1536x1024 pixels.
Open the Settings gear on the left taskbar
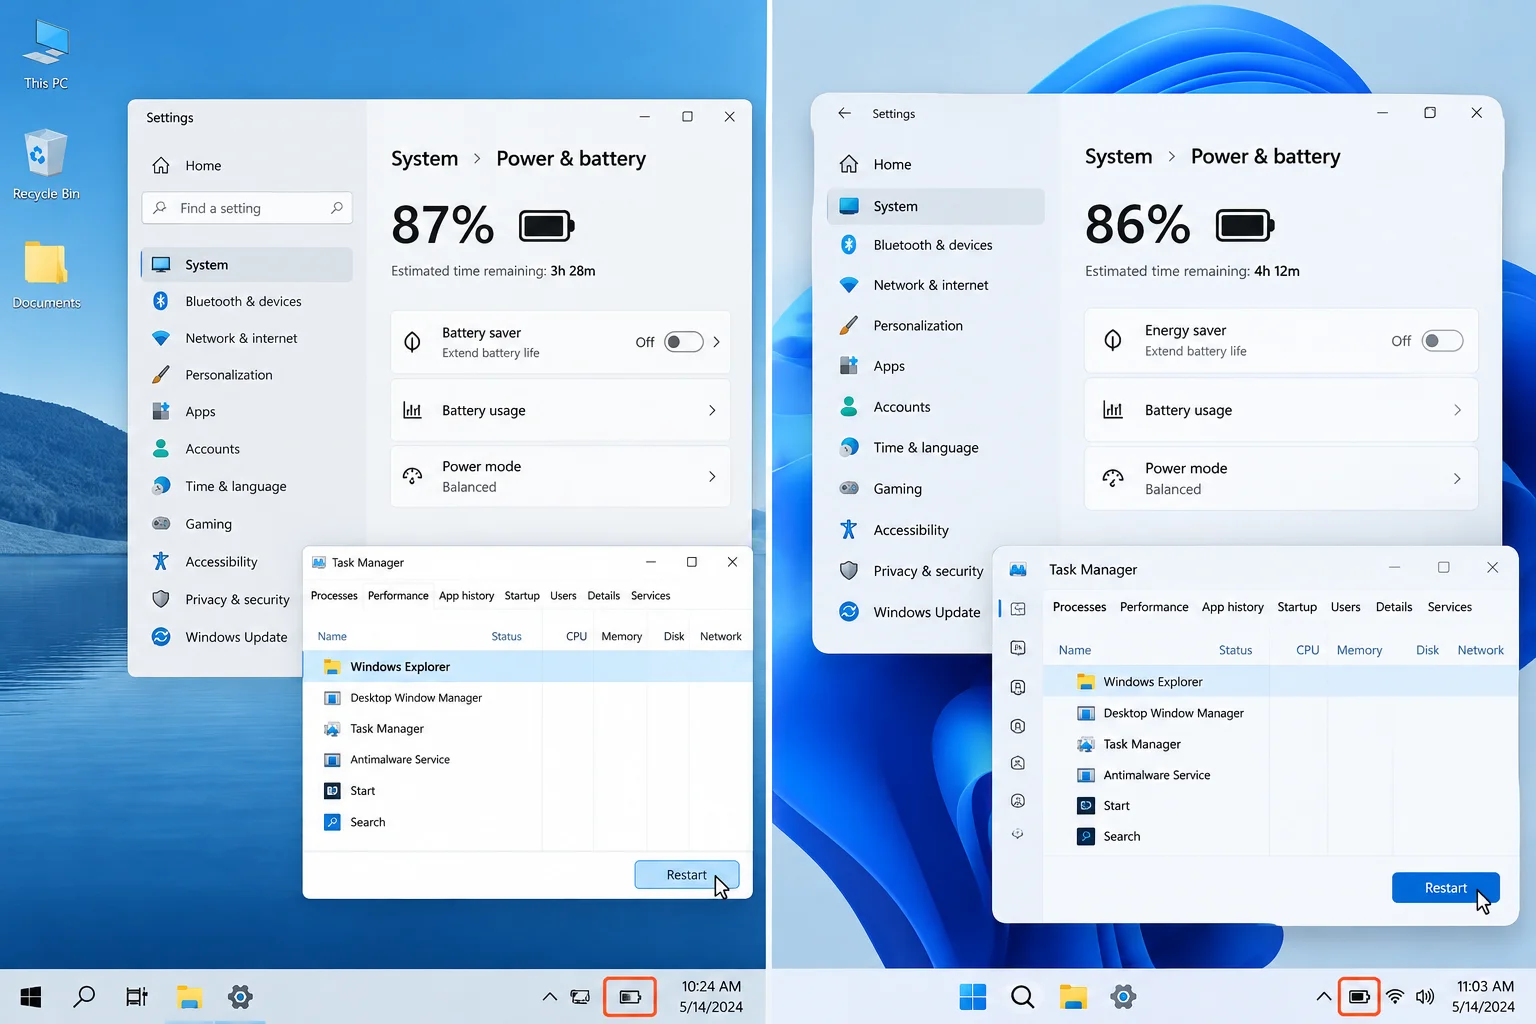point(240,996)
